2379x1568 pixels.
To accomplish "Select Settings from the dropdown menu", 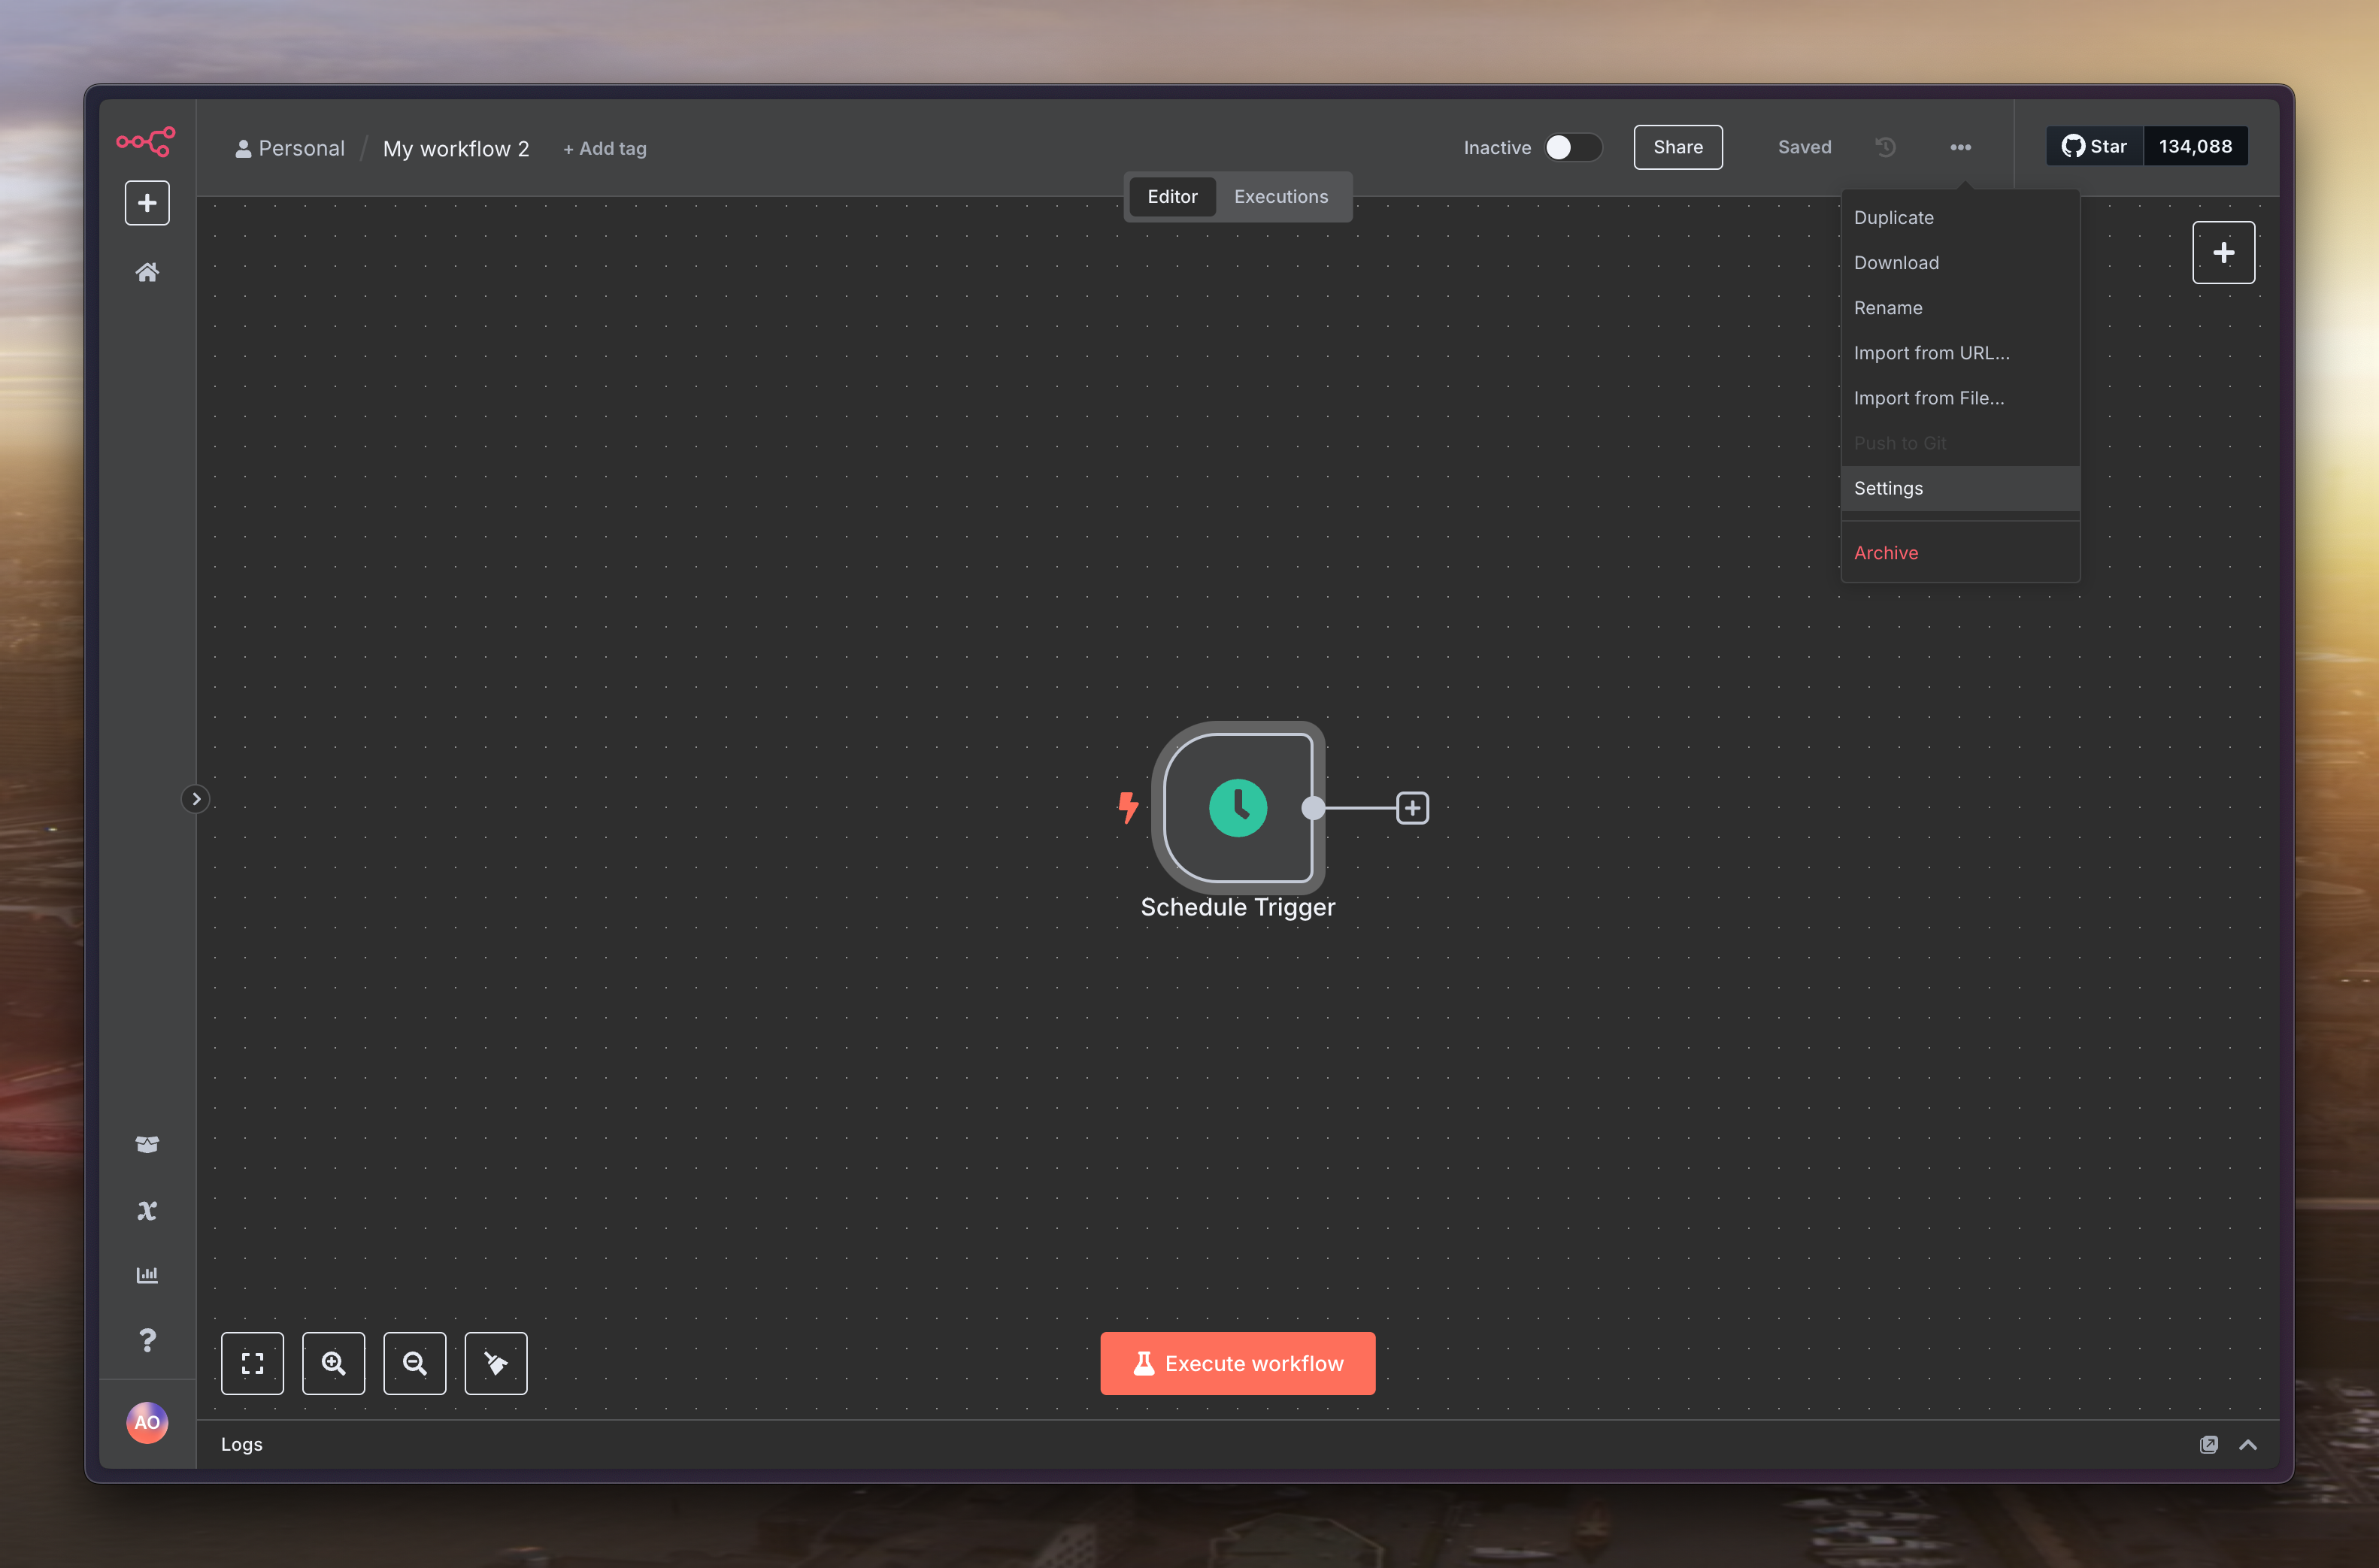I will pyautogui.click(x=1888, y=488).
